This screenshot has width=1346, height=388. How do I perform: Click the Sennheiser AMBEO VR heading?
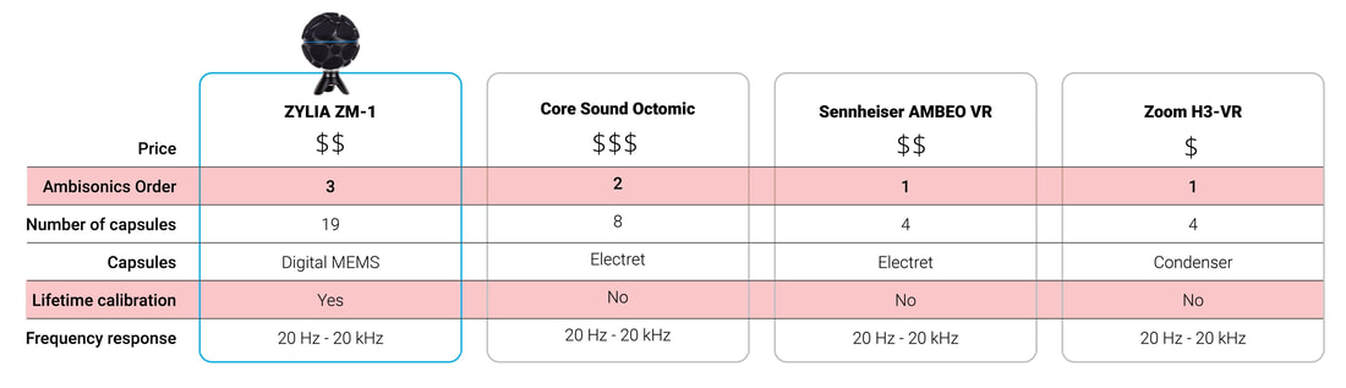(905, 112)
